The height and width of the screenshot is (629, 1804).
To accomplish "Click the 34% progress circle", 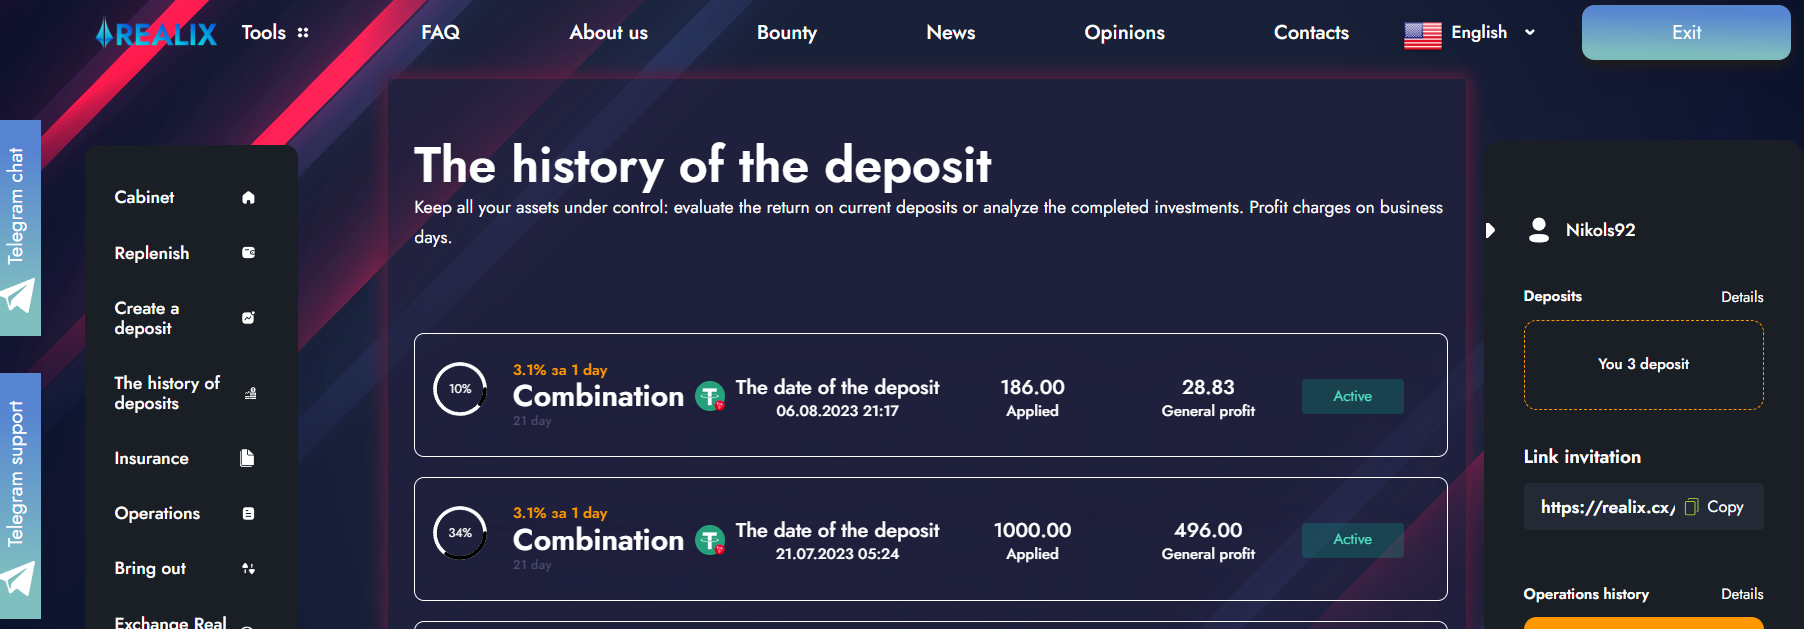I will [x=460, y=533].
